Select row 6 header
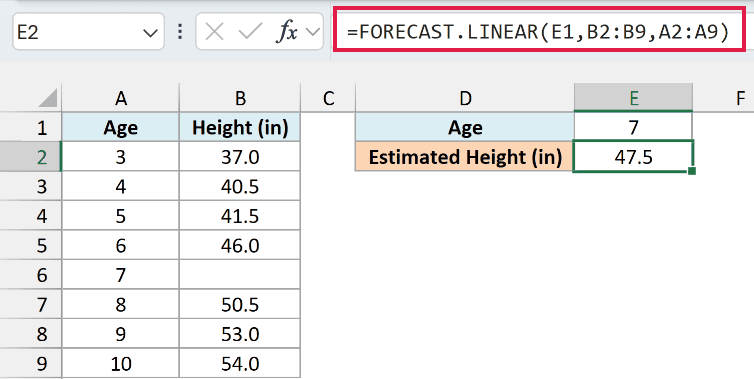754x379 pixels. (x=31, y=275)
